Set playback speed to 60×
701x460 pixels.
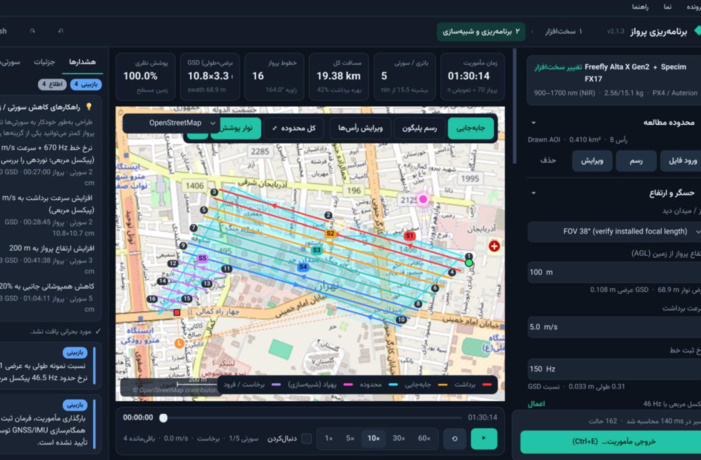(x=424, y=439)
